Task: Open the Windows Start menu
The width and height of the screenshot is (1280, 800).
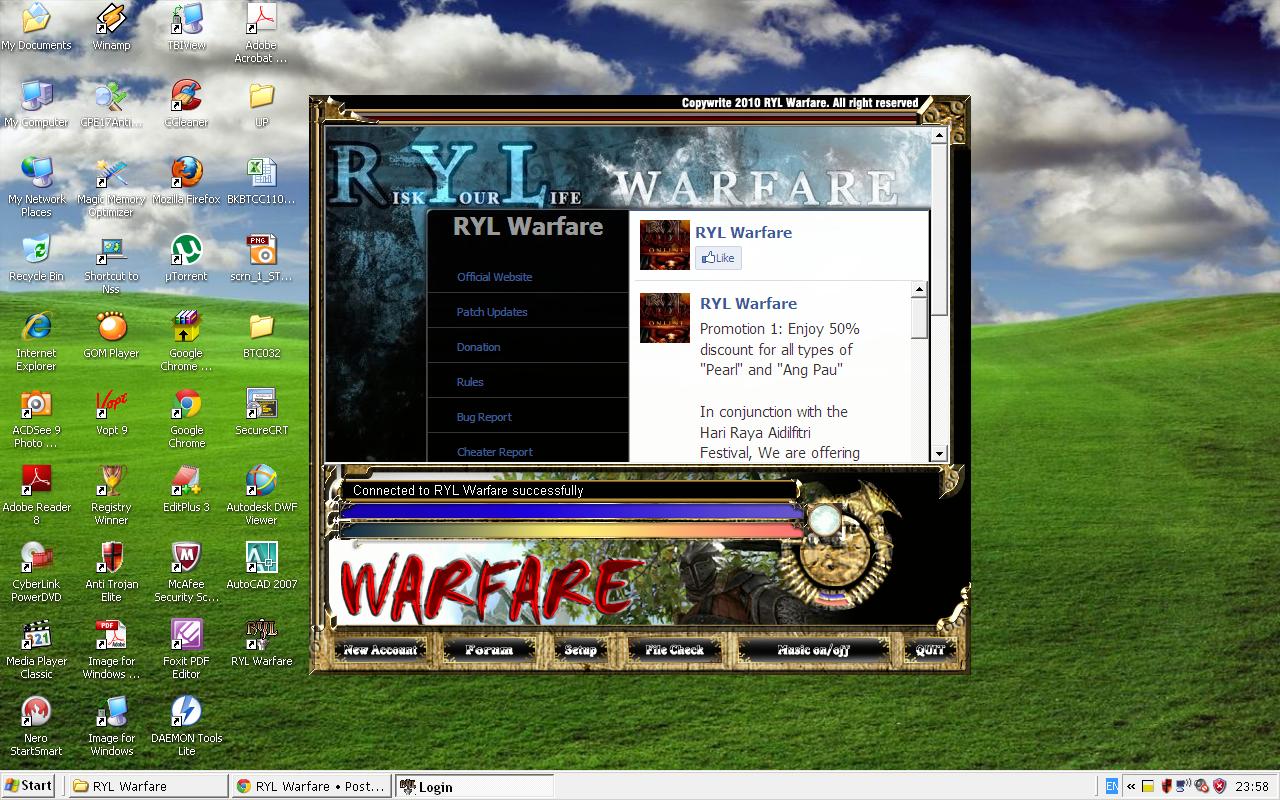Action: click(x=28, y=786)
